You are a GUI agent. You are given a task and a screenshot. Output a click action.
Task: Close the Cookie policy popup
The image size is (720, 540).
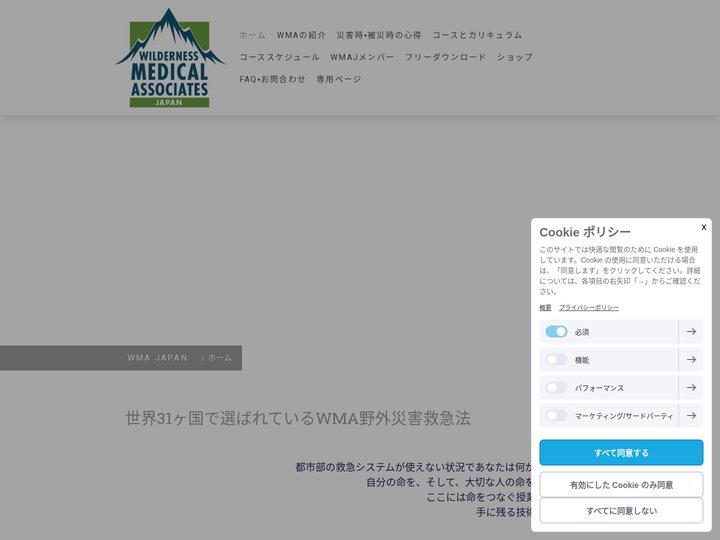pos(703,227)
